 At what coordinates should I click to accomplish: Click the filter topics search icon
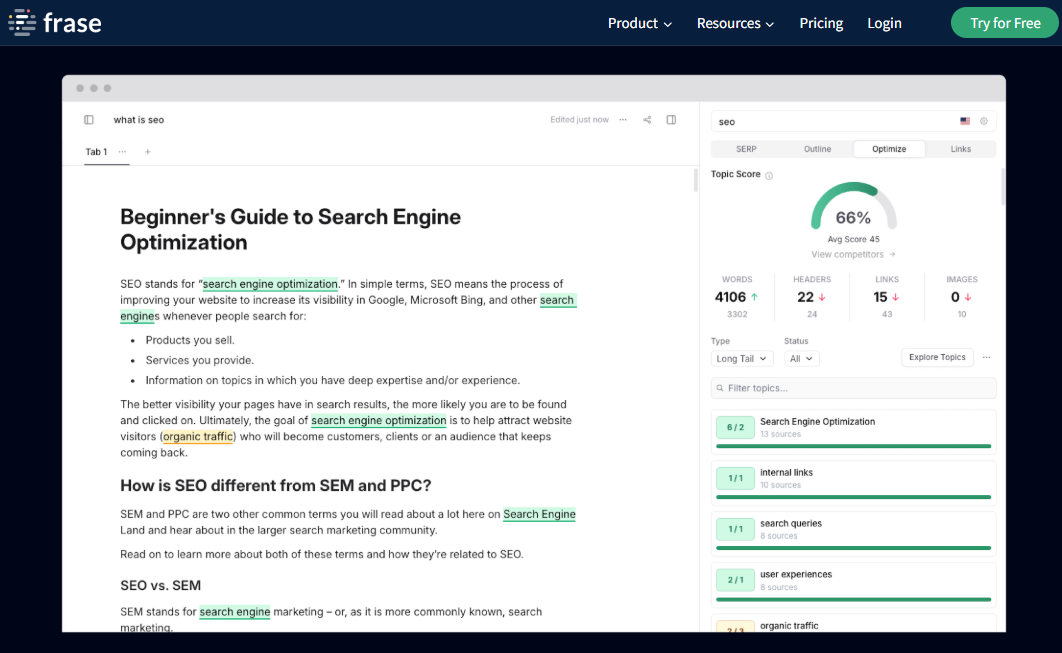[720, 388]
